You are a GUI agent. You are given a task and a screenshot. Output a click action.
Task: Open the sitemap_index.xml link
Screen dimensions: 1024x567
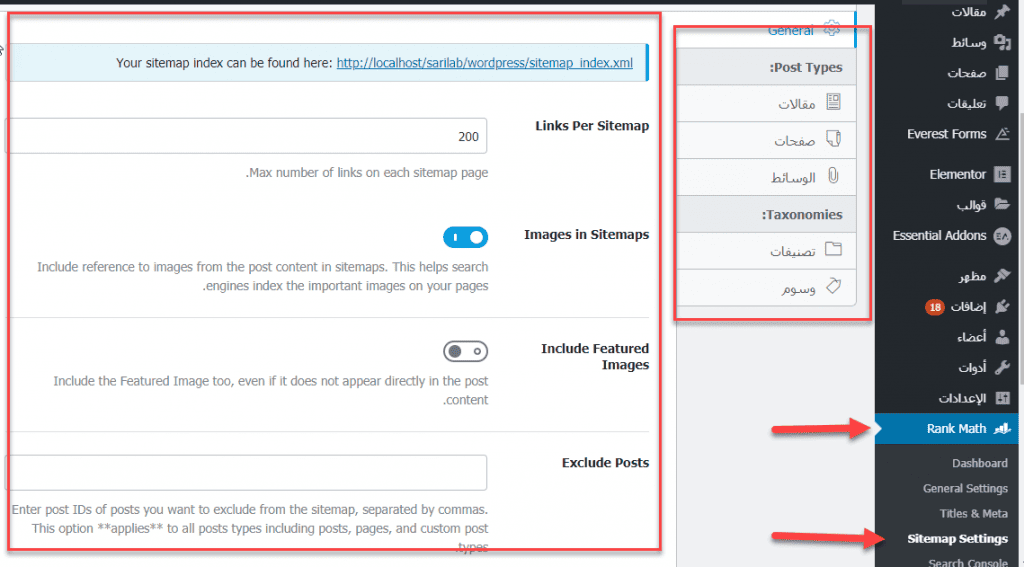484,62
